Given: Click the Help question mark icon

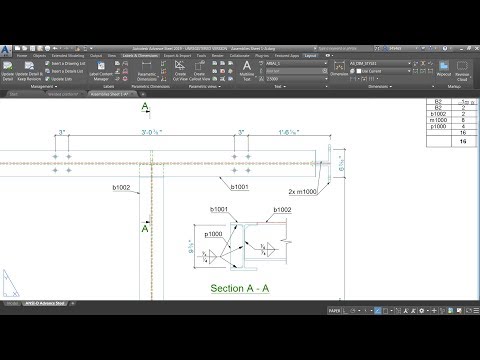Looking at the screenshot, I should (445, 48).
